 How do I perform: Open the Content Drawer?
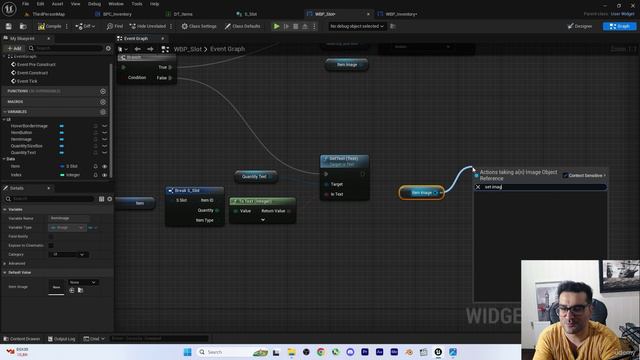pos(22,339)
